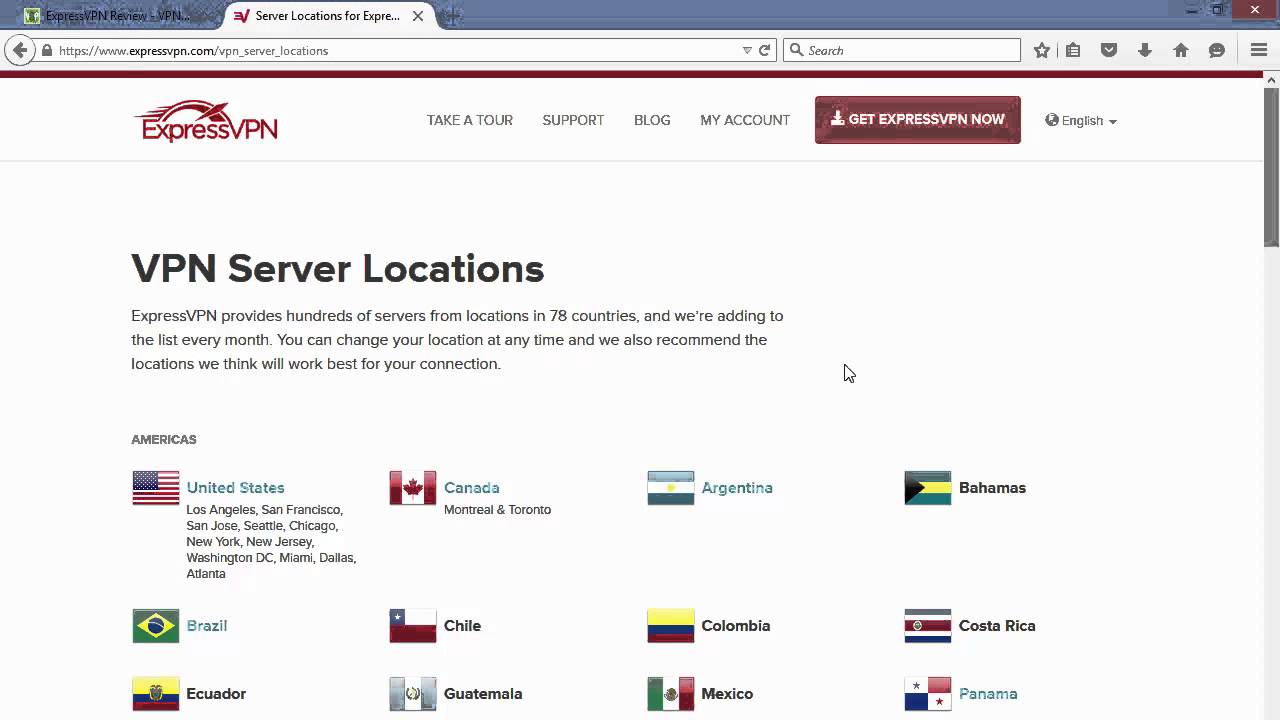The width and height of the screenshot is (1280, 720).
Task: Open the English language dropdown
Action: 1081,120
